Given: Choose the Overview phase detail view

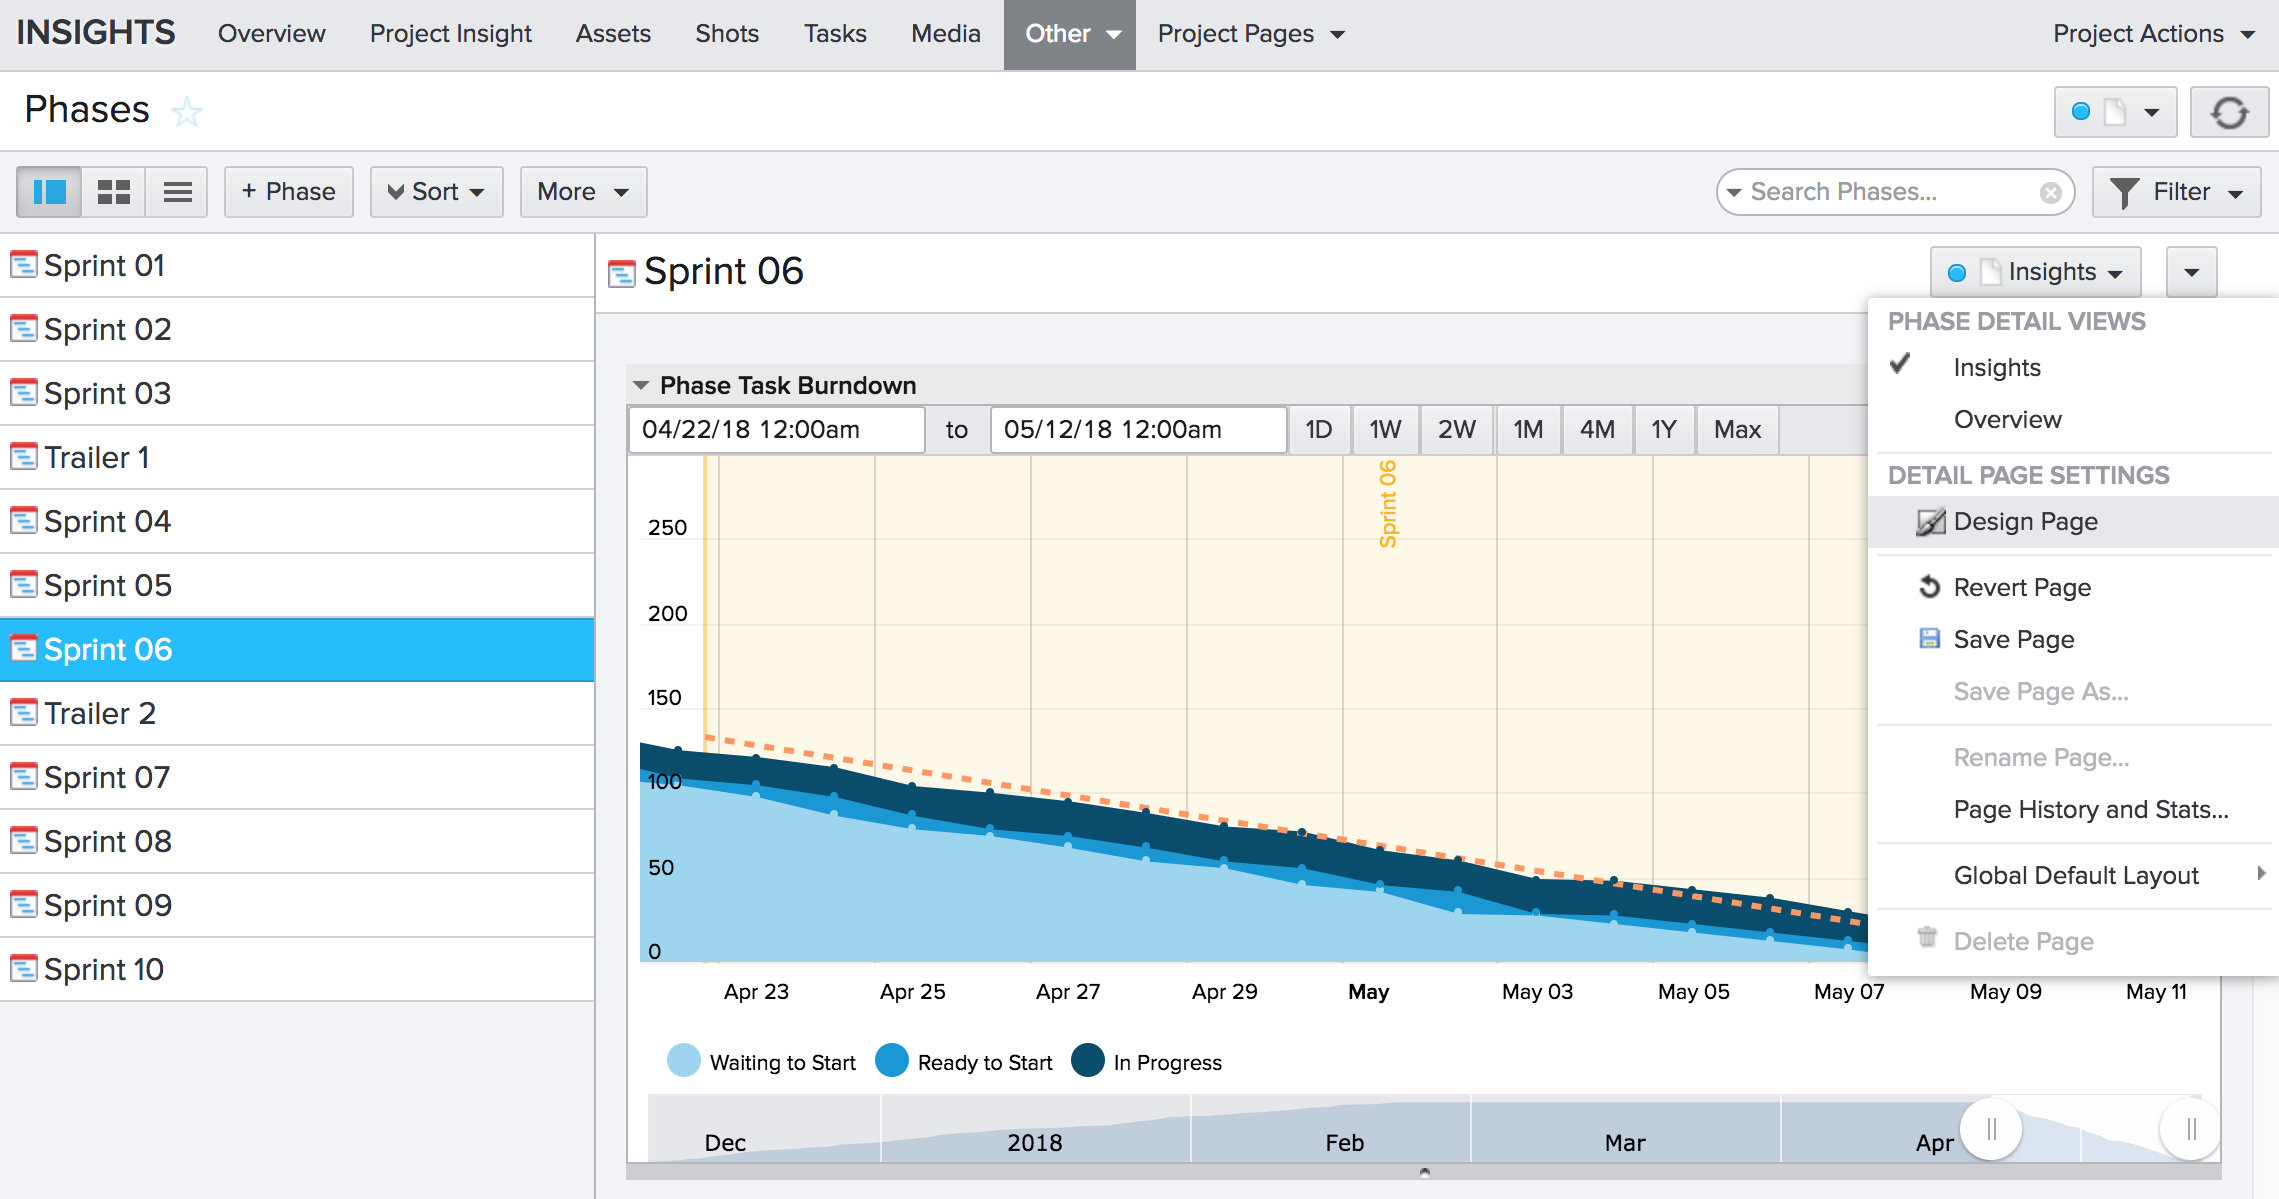Looking at the screenshot, I should tap(2007, 420).
